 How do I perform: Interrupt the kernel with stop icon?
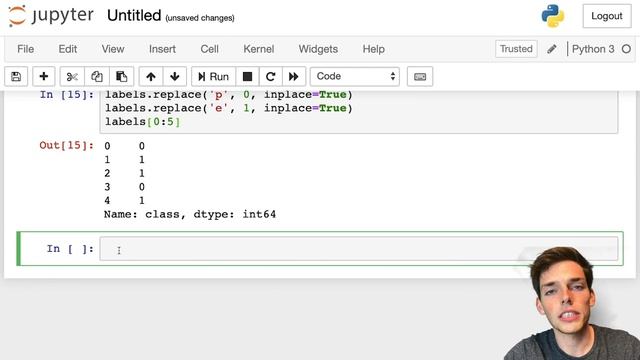247,76
